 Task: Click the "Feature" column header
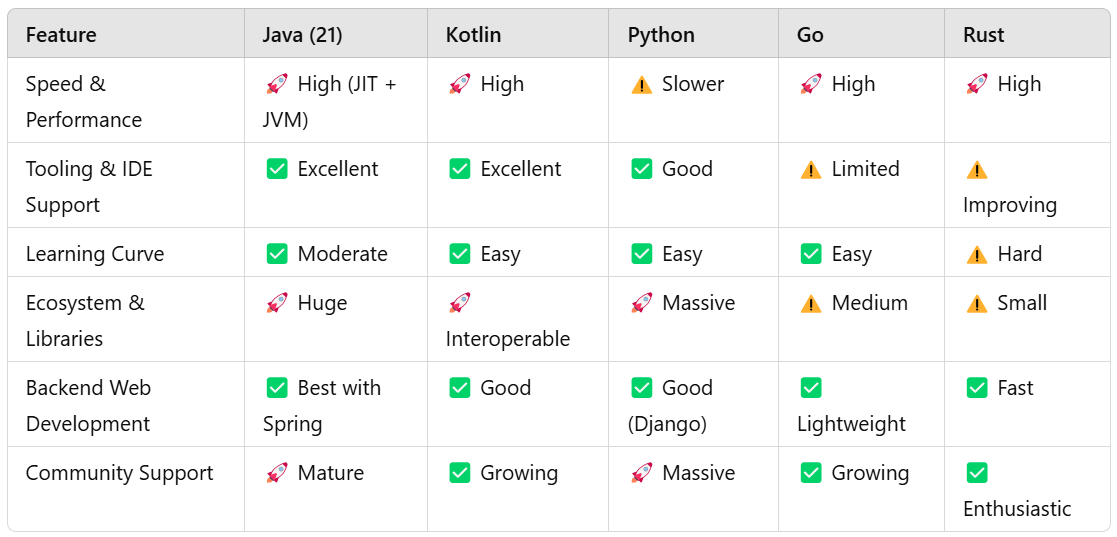click(x=61, y=35)
